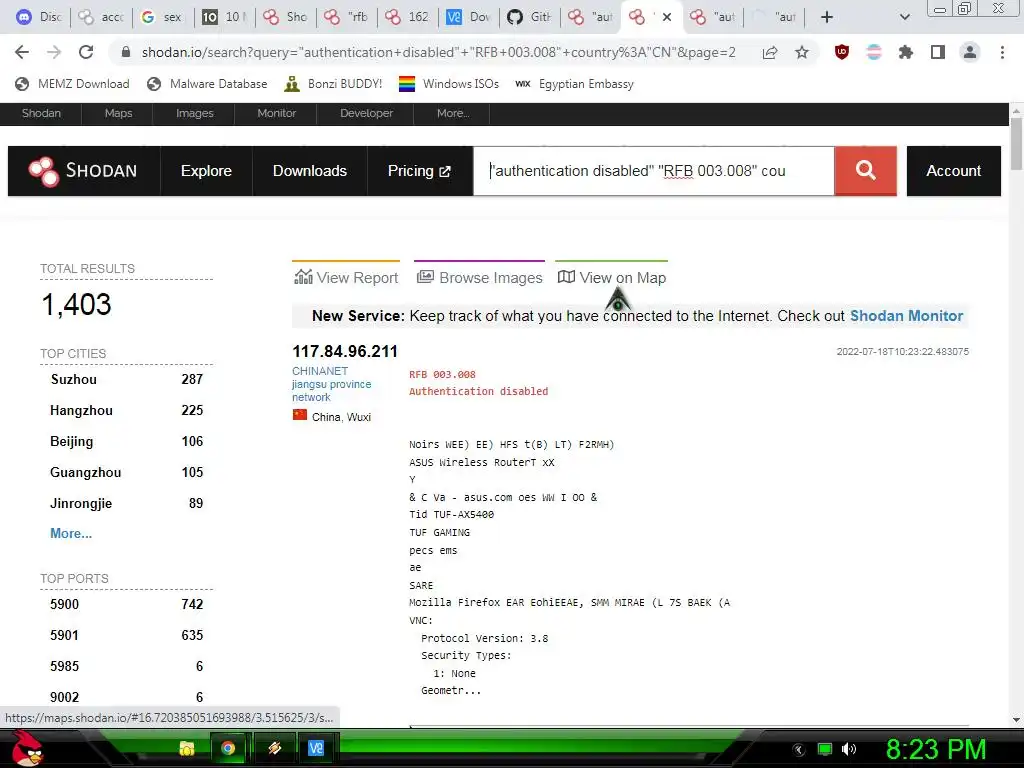This screenshot has width=1024, height=768.
Task: Filter results by port 5985
Action: point(64,666)
